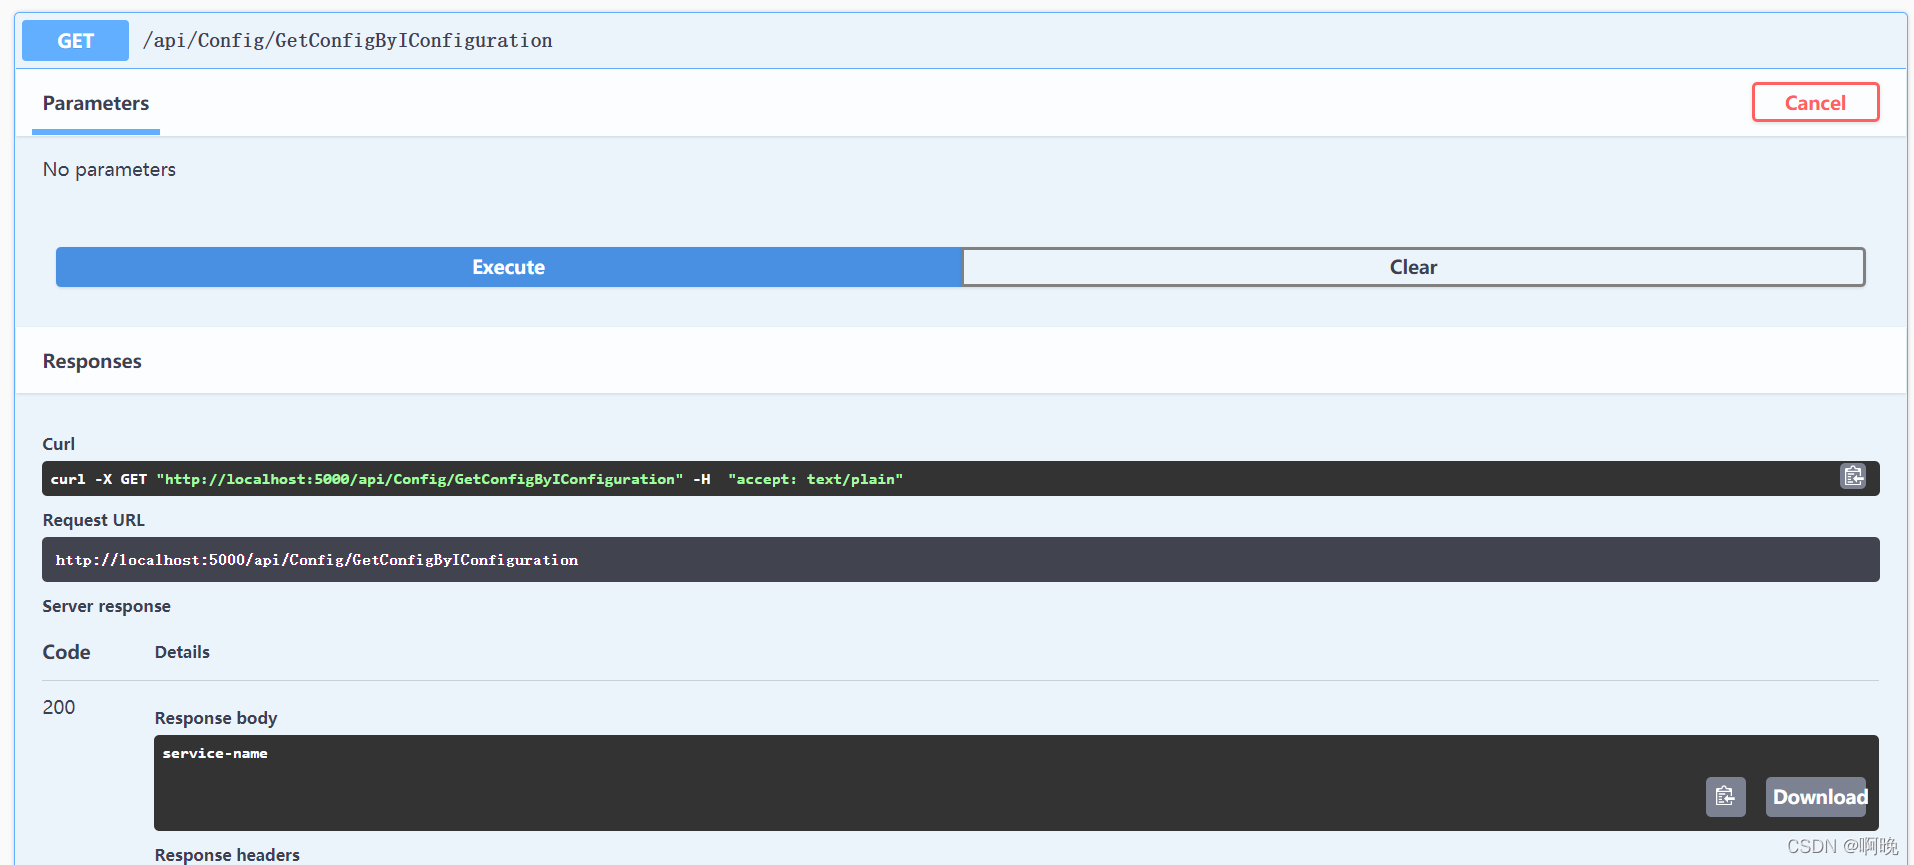Click the Execute button
The width and height of the screenshot is (1914, 865).
pyautogui.click(x=508, y=267)
